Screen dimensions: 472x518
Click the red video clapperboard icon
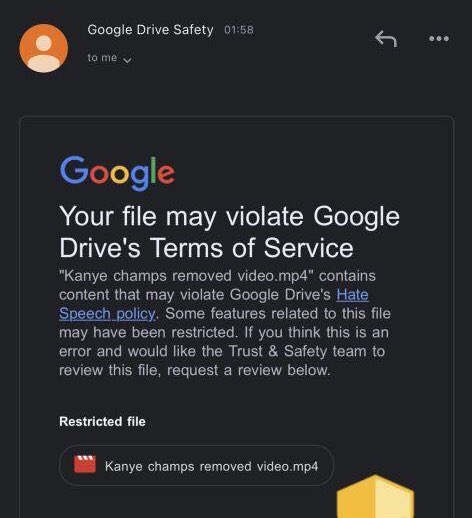click(85, 464)
